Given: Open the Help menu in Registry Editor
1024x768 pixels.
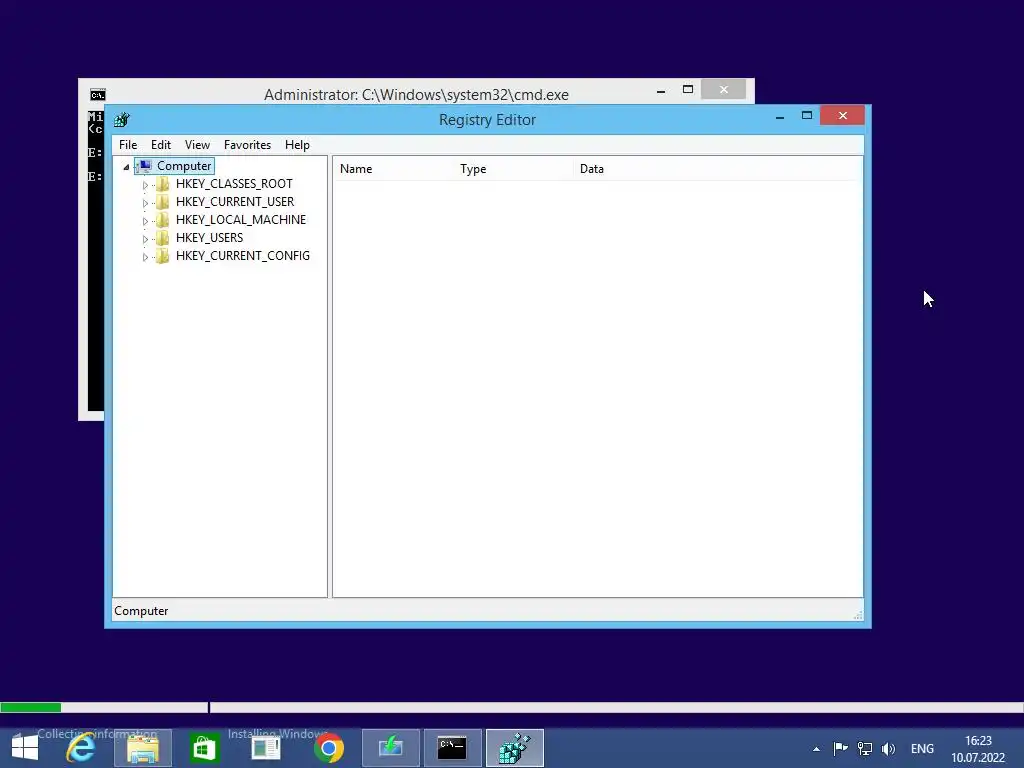Looking at the screenshot, I should [297, 145].
